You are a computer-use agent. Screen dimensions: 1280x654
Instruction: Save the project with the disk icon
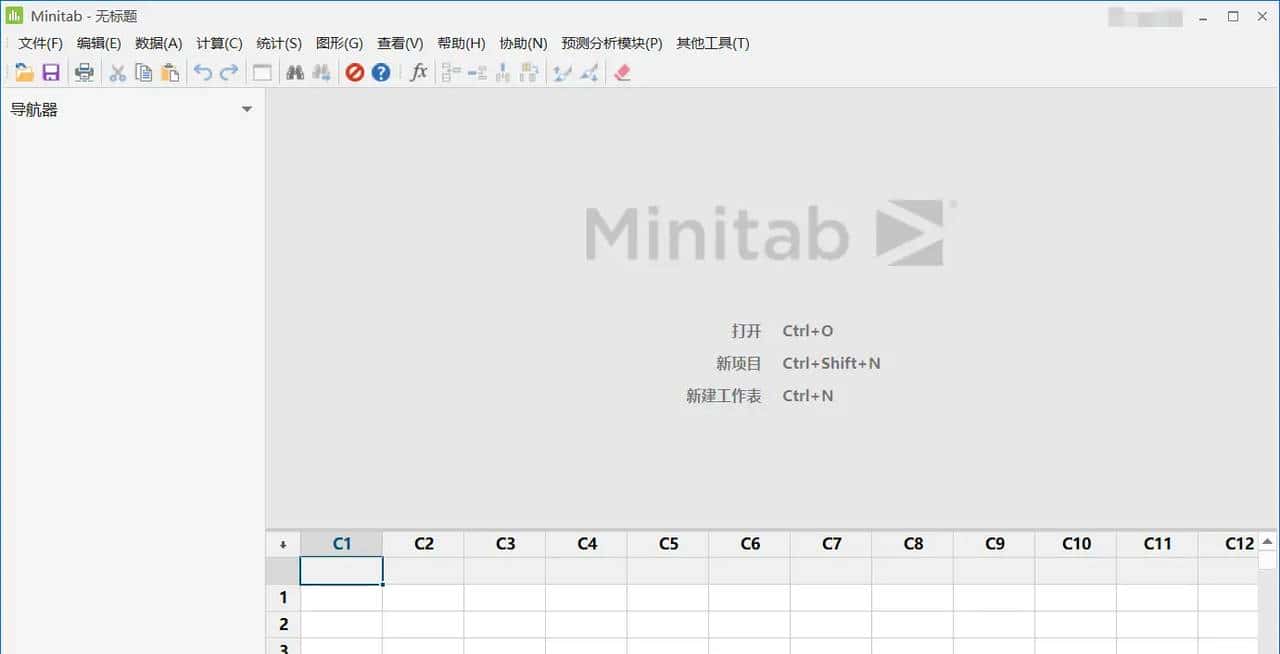[50, 71]
